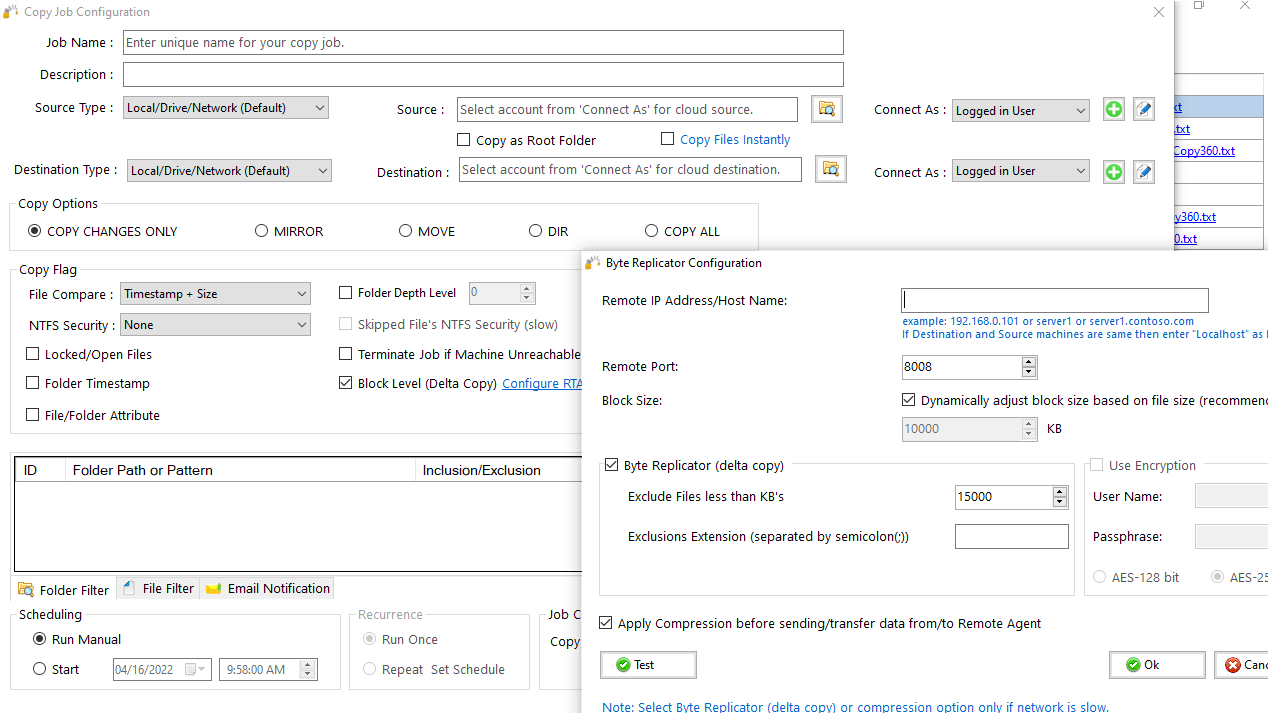Uncheck Apply Compression before sending
The height and width of the screenshot is (714, 1269).
pyautogui.click(x=606, y=623)
